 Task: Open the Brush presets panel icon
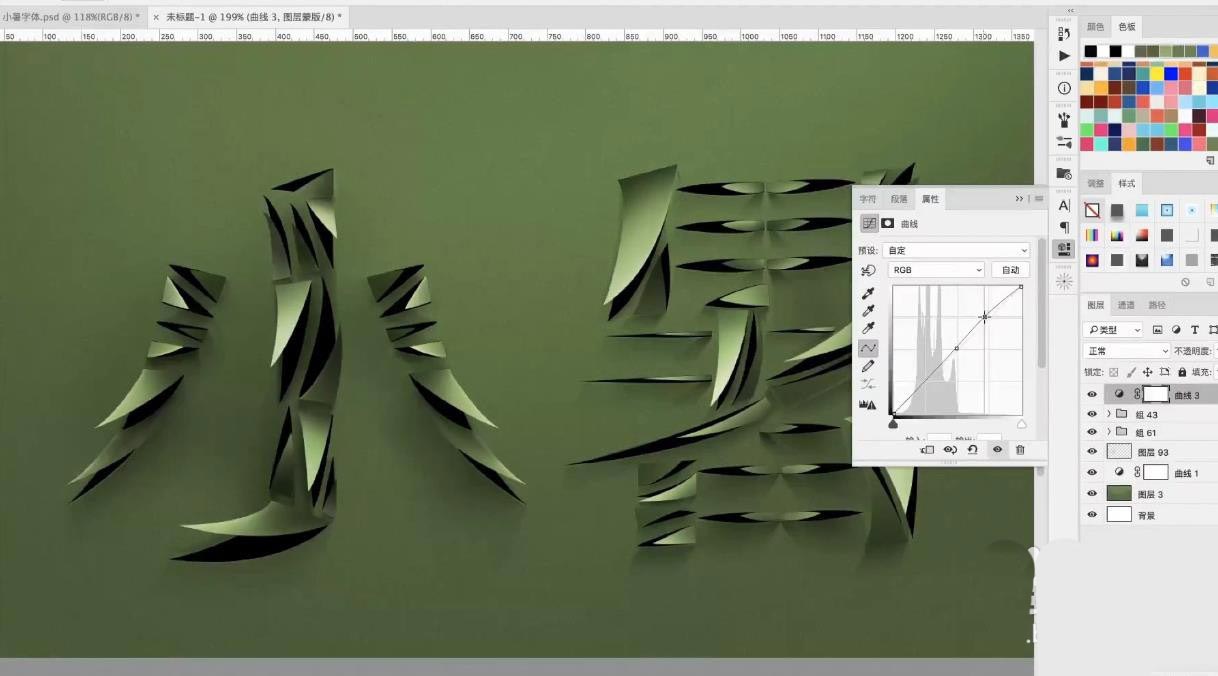point(1064,120)
